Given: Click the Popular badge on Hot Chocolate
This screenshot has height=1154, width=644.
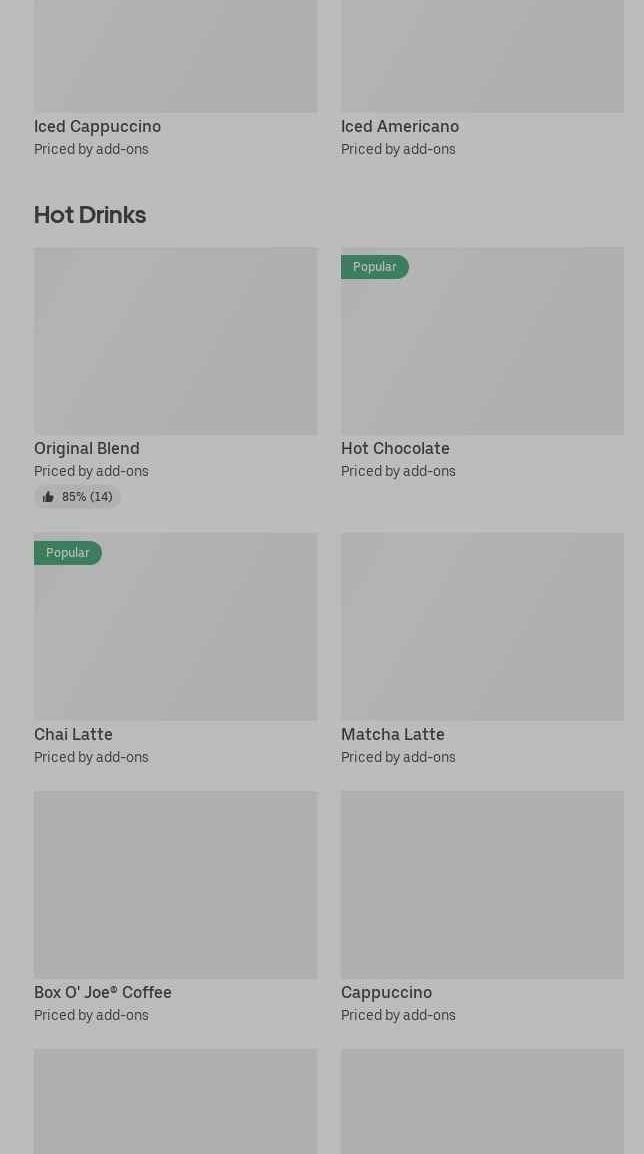Looking at the screenshot, I should pyautogui.click(x=375, y=266).
